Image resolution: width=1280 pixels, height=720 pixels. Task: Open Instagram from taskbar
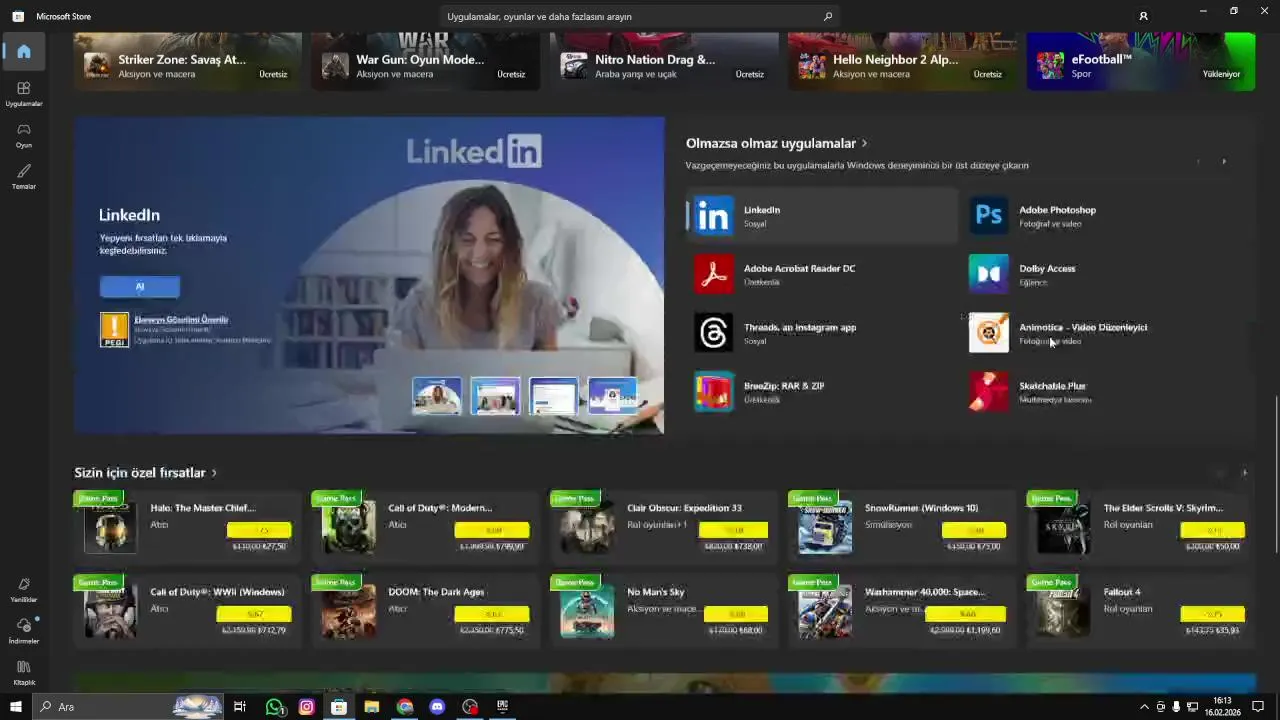pyautogui.click(x=307, y=707)
